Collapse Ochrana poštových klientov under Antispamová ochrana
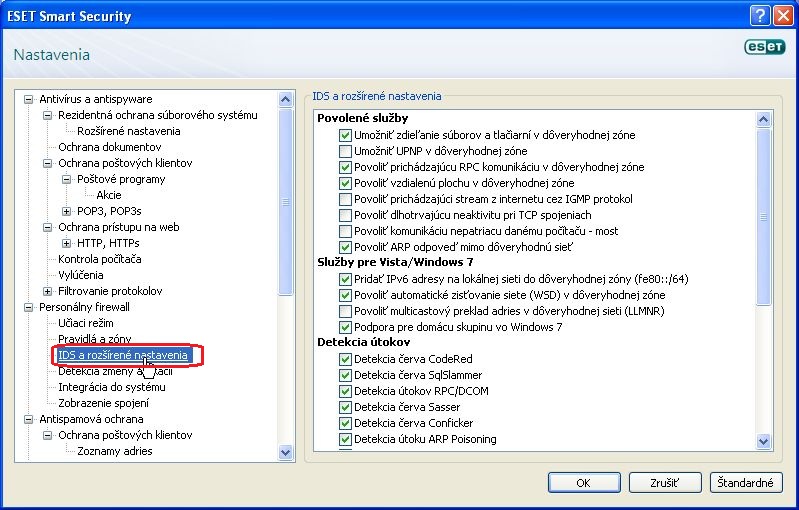Screen dimensions: 799x510 tap(47, 436)
